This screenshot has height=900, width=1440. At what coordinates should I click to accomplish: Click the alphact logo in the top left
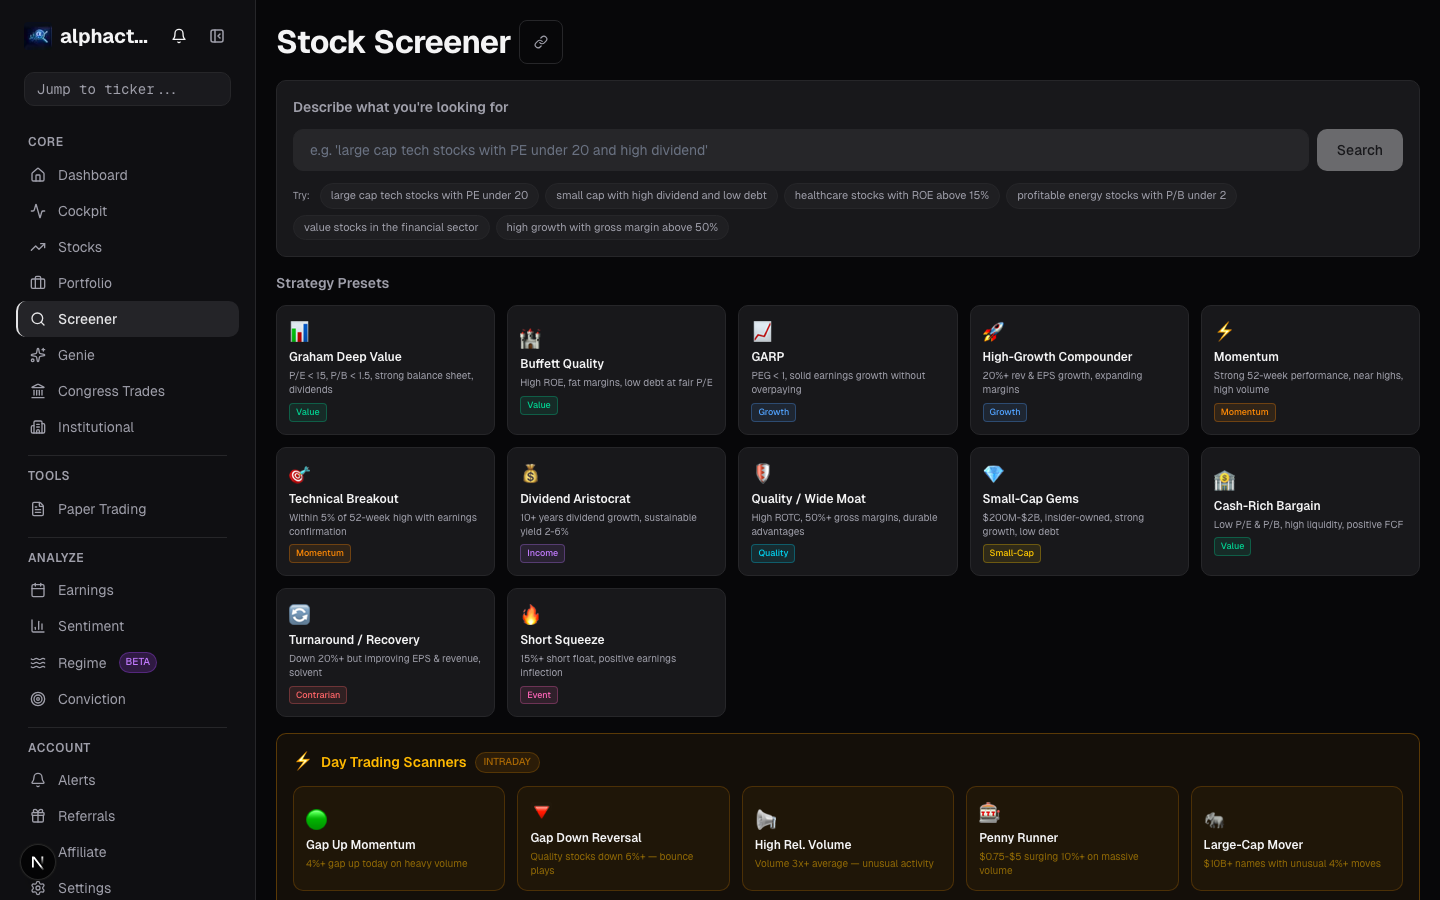[37, 35]
